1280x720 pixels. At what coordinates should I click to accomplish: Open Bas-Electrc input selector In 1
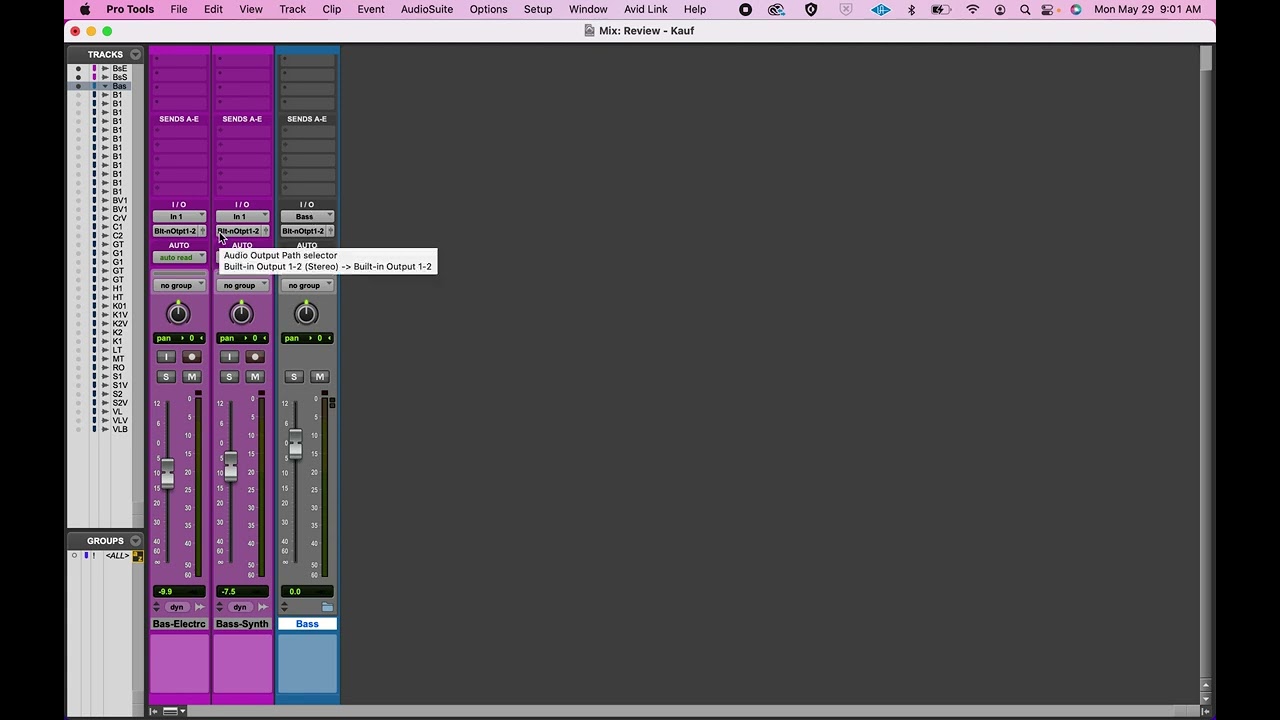pos(179,217)
